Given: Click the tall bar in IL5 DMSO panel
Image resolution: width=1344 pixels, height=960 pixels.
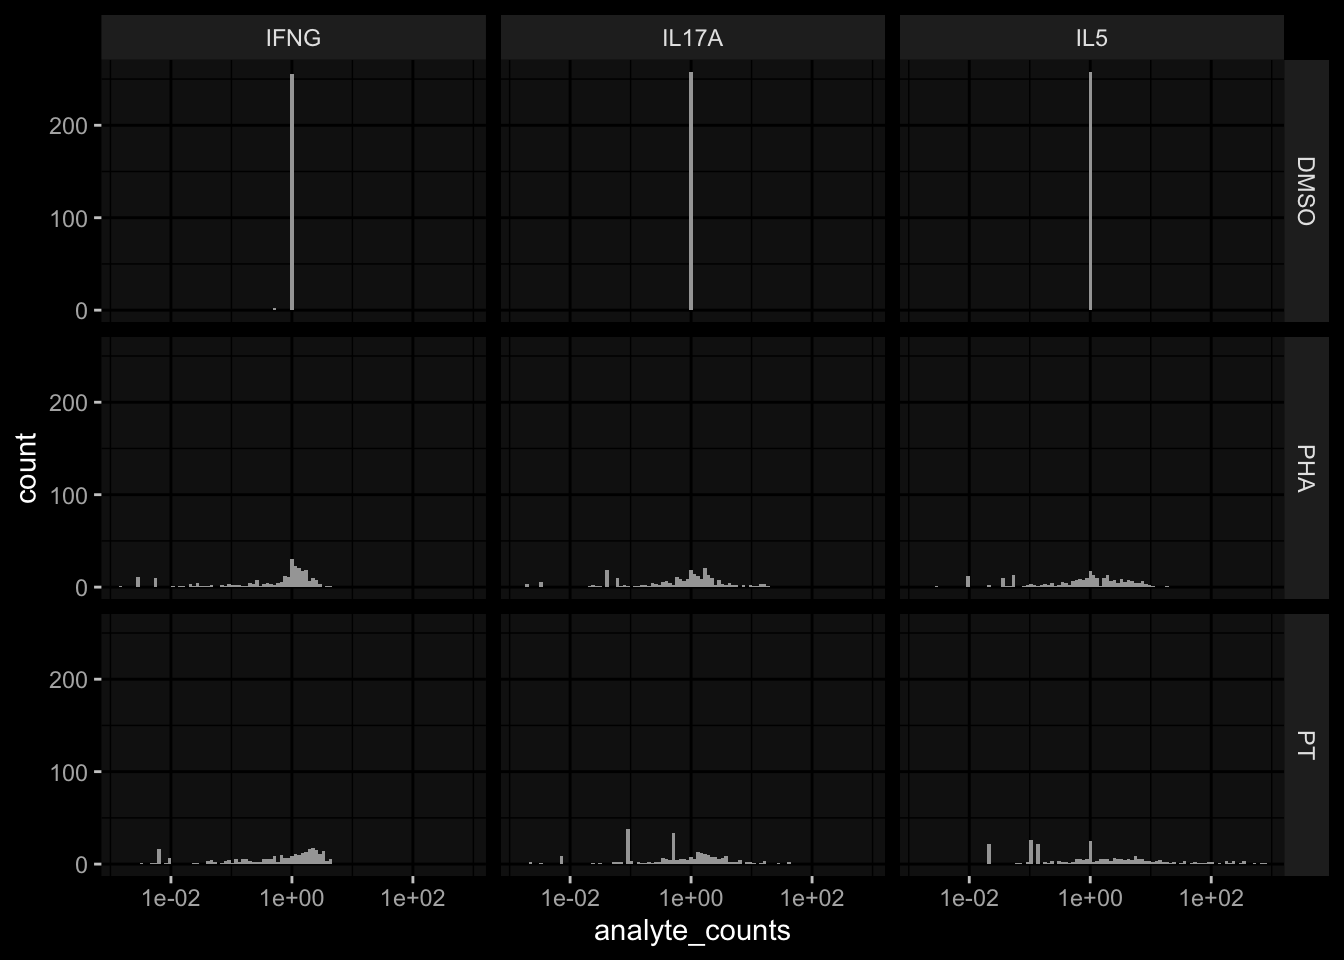Looking at the screenshot, I should 1090,191.
